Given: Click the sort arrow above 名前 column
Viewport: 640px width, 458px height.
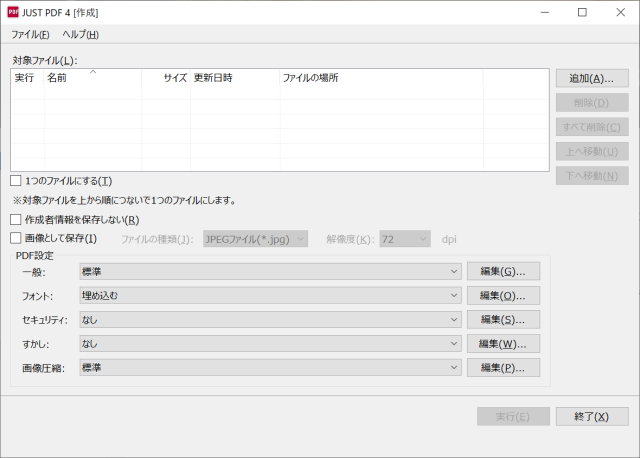Looking at the screenshot, I should click(93, 72).
